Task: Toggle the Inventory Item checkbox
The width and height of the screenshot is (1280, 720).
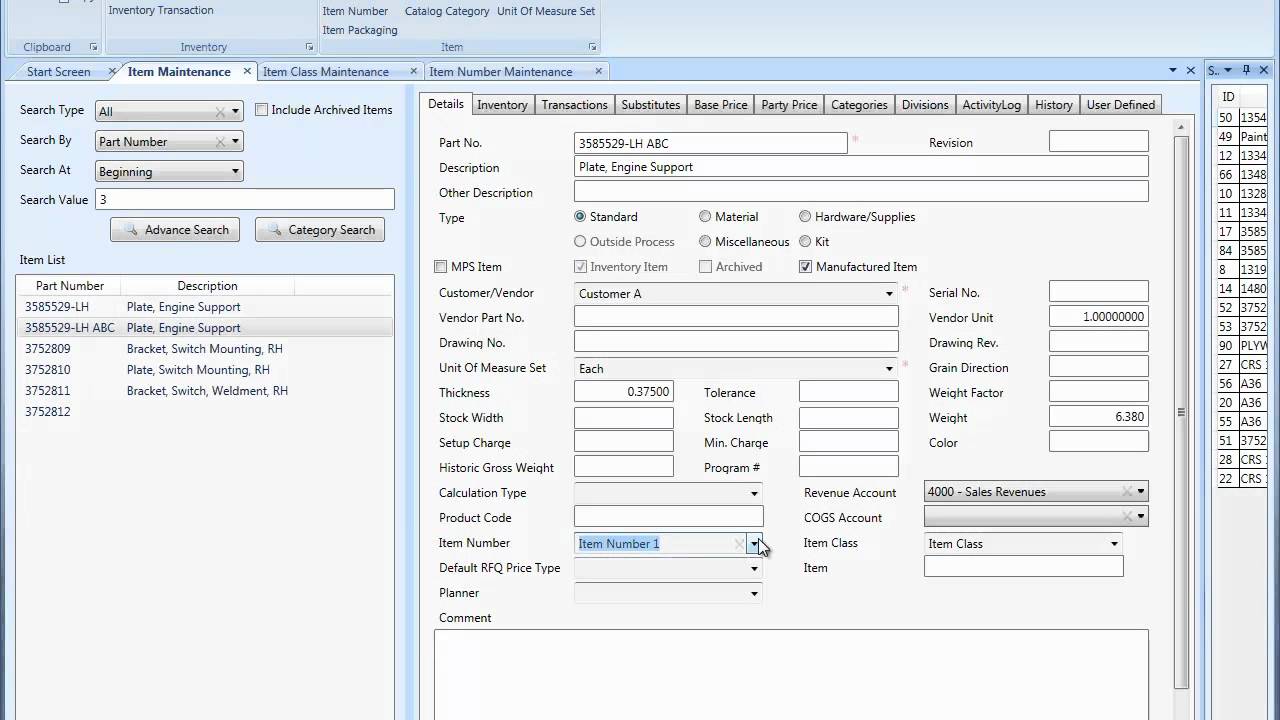Action: click(x=580, y=267)
